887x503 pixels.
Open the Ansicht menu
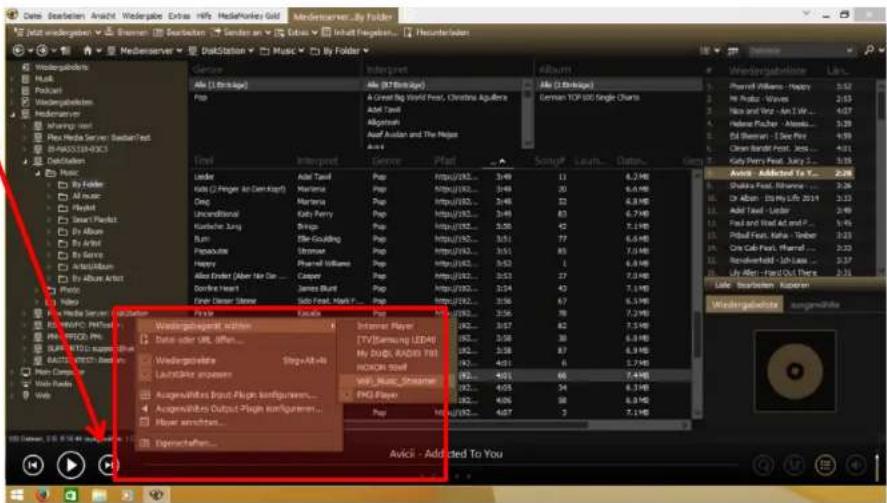(104, 16)
